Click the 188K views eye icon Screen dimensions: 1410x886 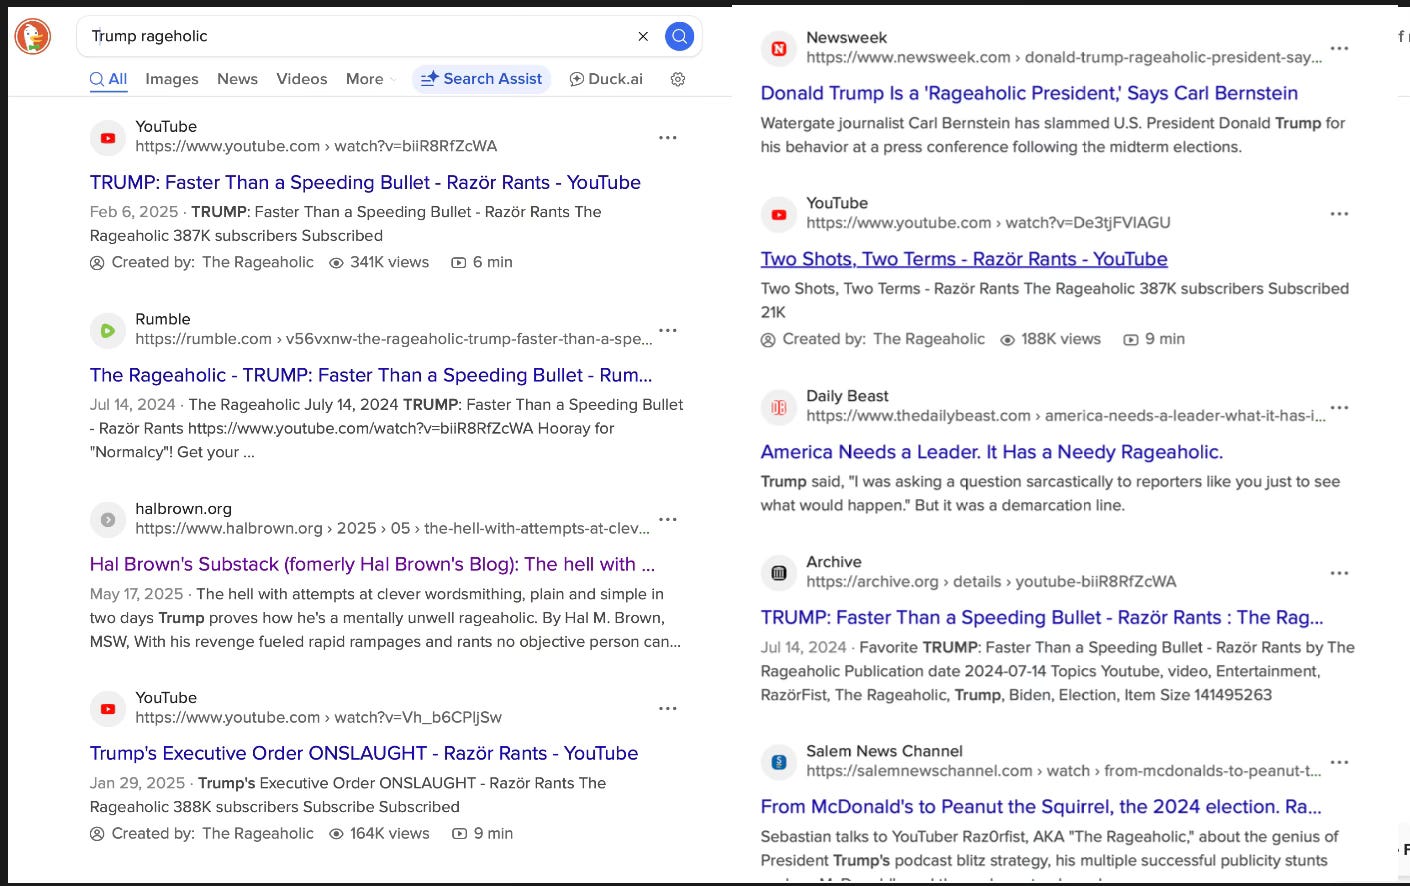(1008, 340)
